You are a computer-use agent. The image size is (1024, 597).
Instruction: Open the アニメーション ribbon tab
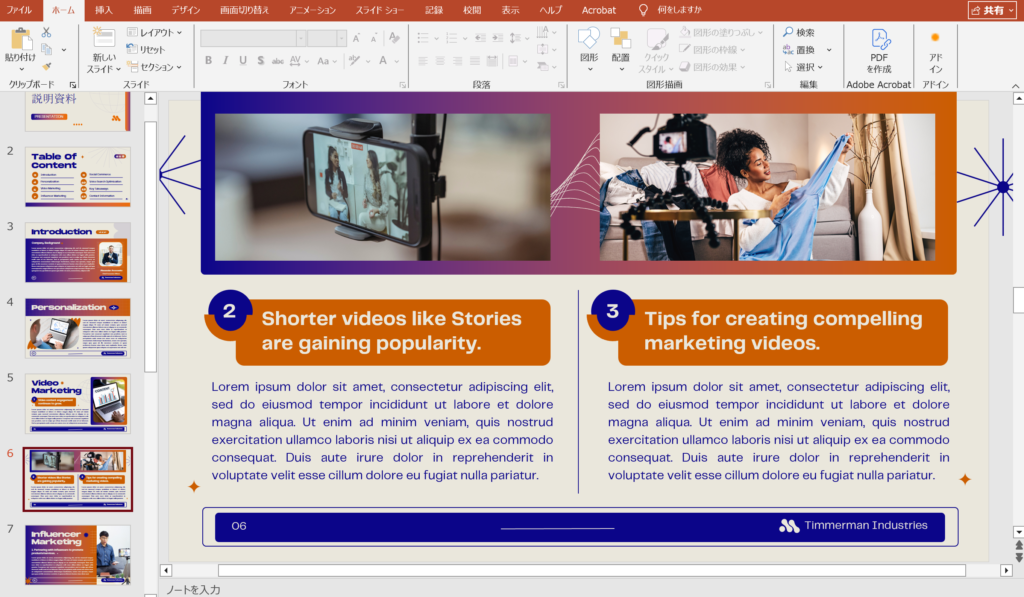(312, 9)
